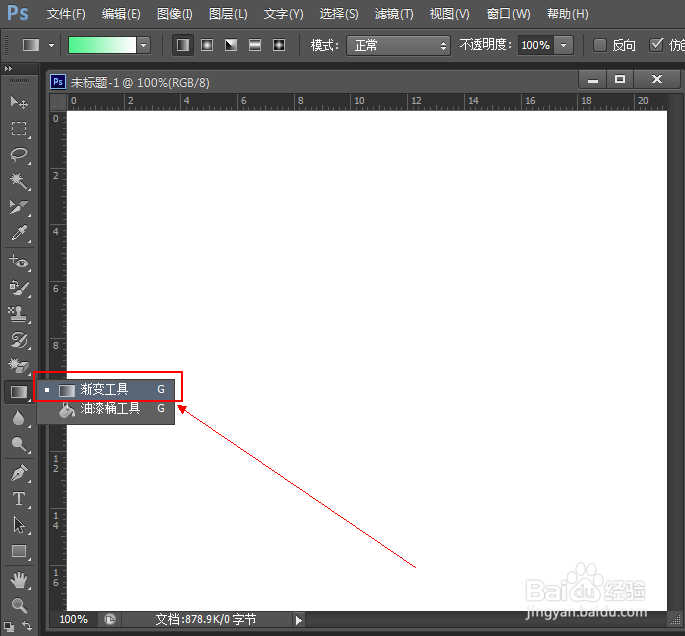The height and width of the screenshot is (636, 685).
Task: Open the 帮助(H) menu
Action: 567,14
